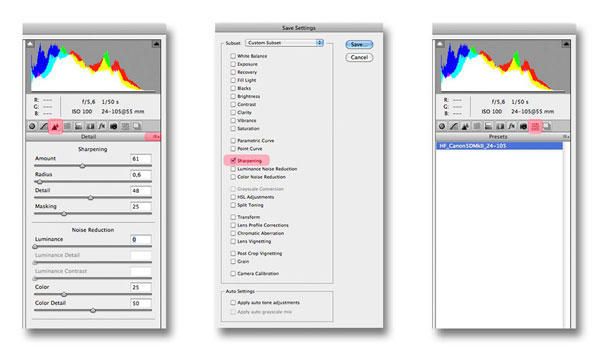
Task: Open Split Toning tab in Detail panel window
Action: [79, 126]
